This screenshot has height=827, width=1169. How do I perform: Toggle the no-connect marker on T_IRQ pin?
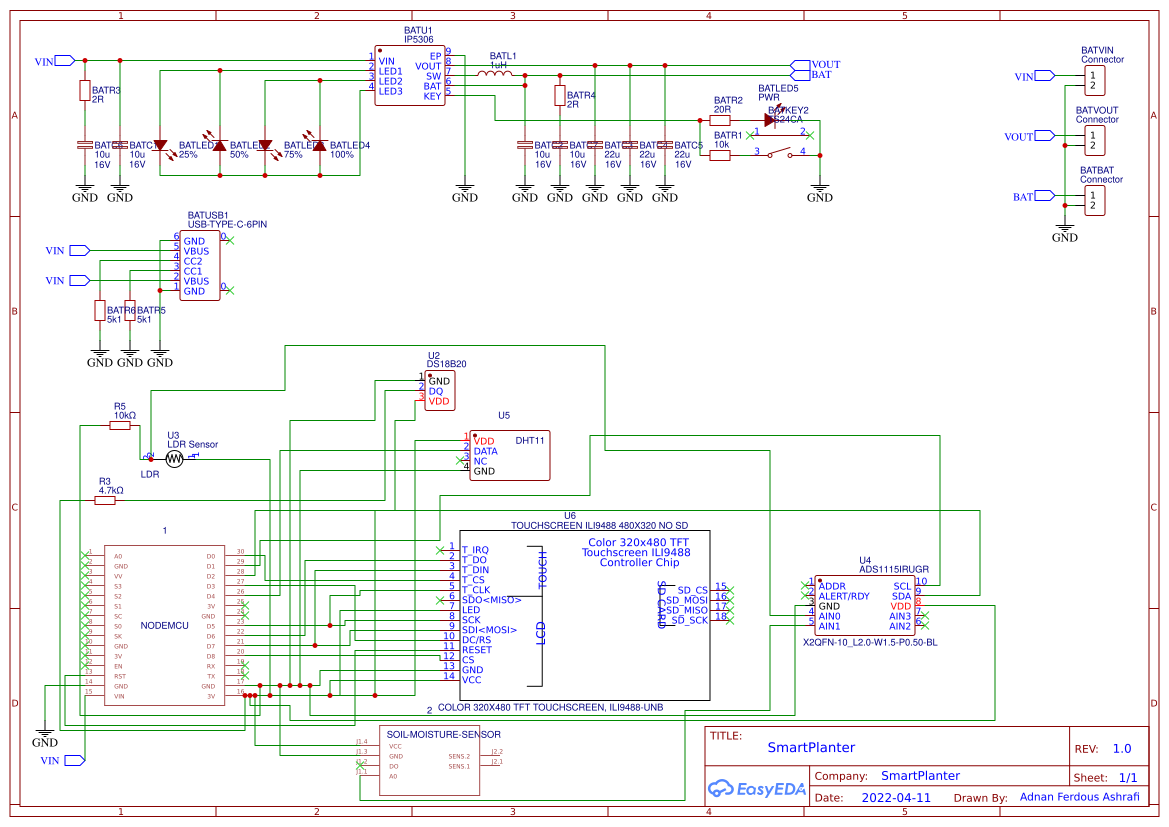click(440, 549)
